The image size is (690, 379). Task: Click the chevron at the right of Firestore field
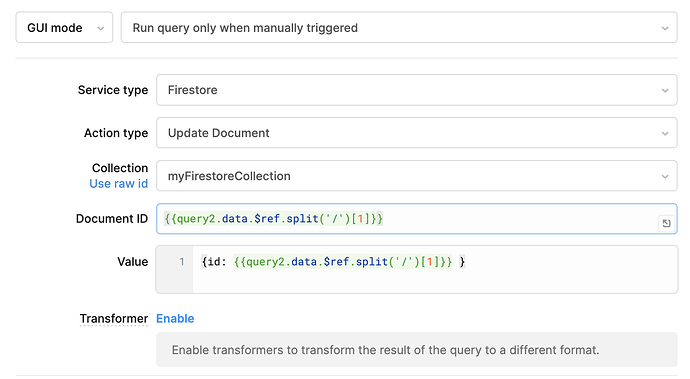click(x=665, y=90)
